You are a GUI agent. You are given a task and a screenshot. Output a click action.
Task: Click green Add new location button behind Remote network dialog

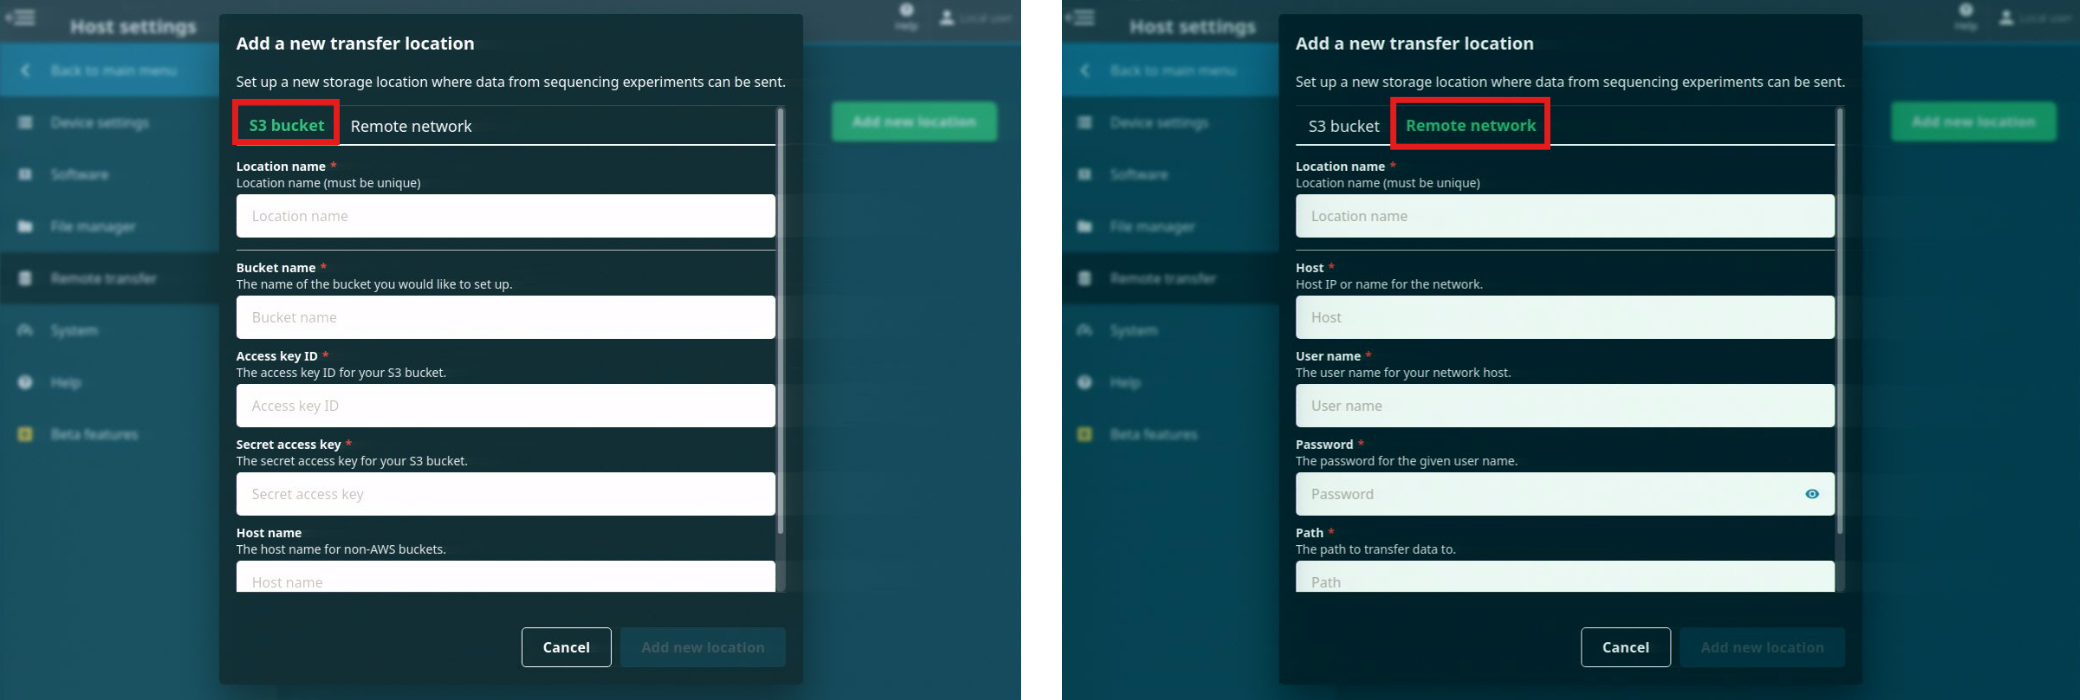pos(1974,121)
